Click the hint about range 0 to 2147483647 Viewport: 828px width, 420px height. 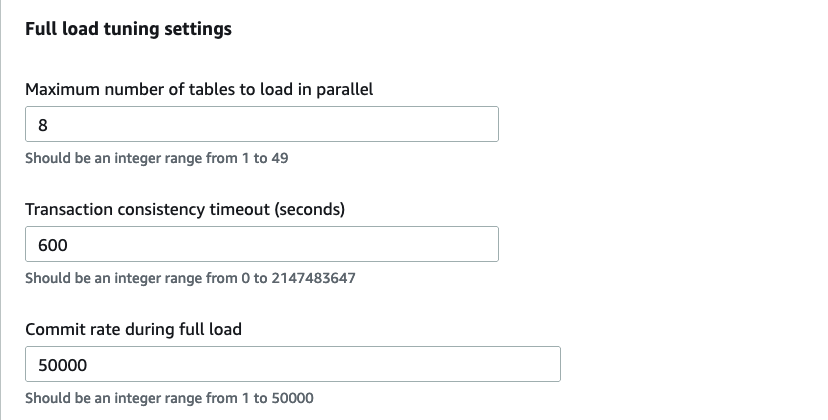pyautogui.click(x=190, y=278)
